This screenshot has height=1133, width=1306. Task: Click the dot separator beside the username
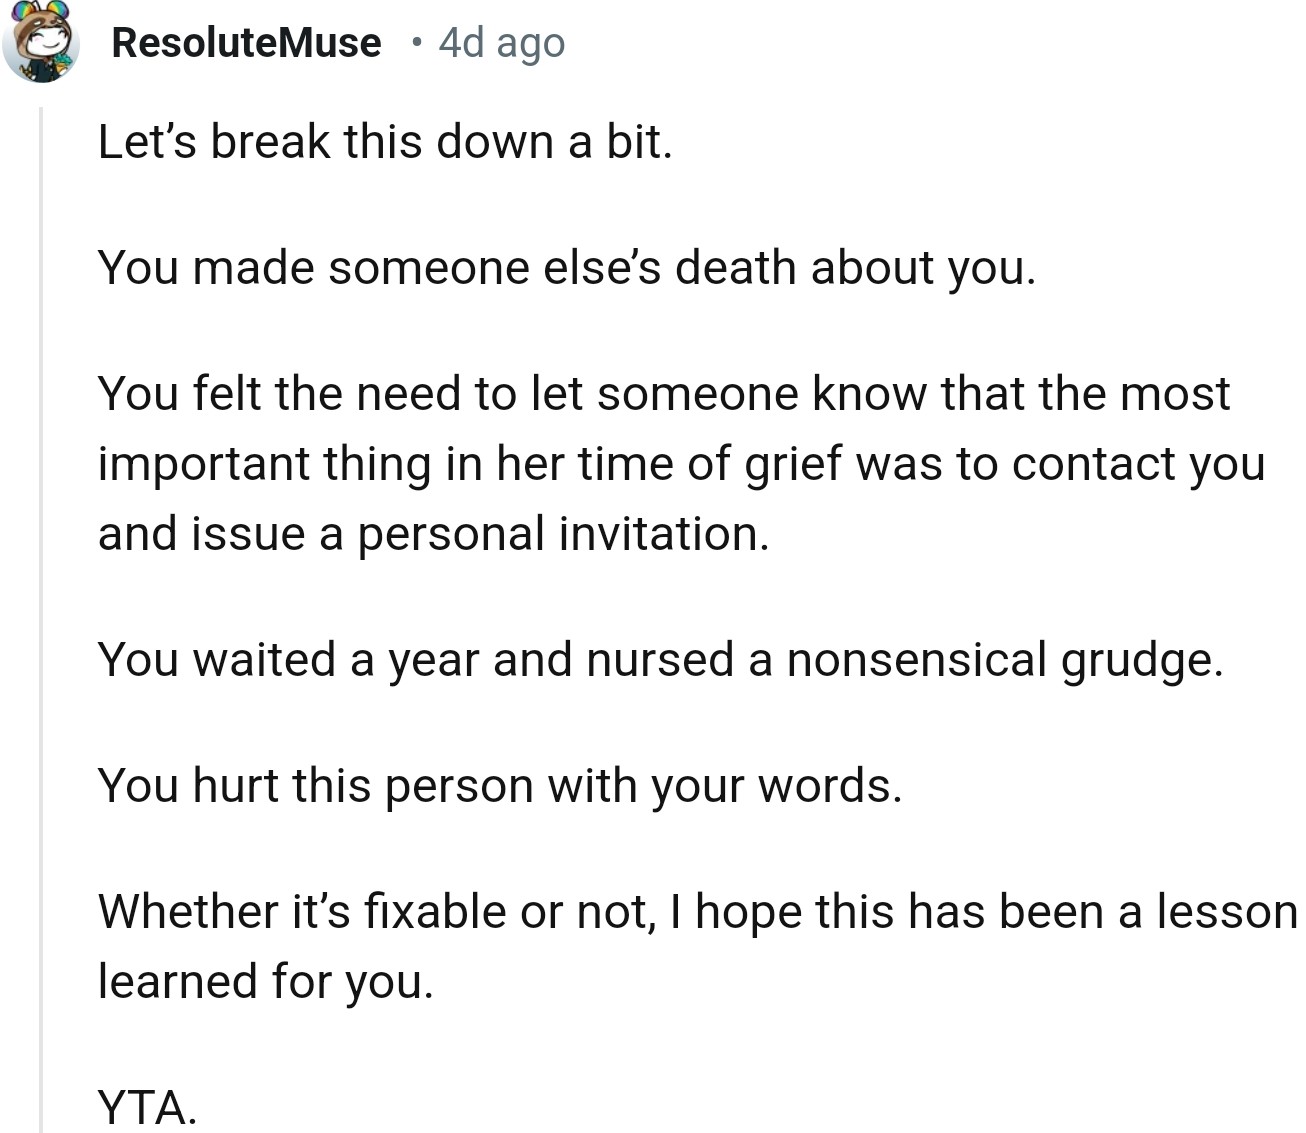(x=416, y=42)
